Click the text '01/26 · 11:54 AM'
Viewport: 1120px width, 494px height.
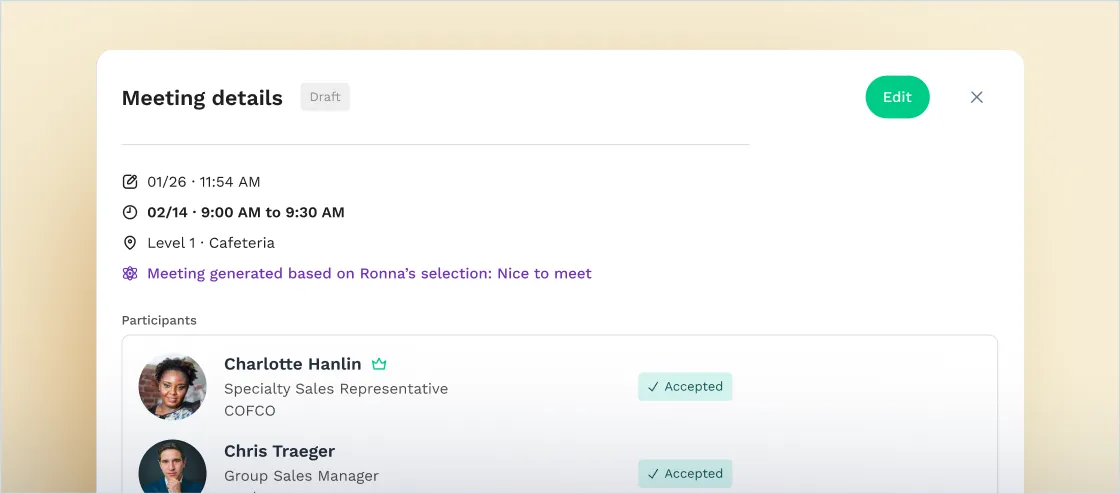point(204,182)
